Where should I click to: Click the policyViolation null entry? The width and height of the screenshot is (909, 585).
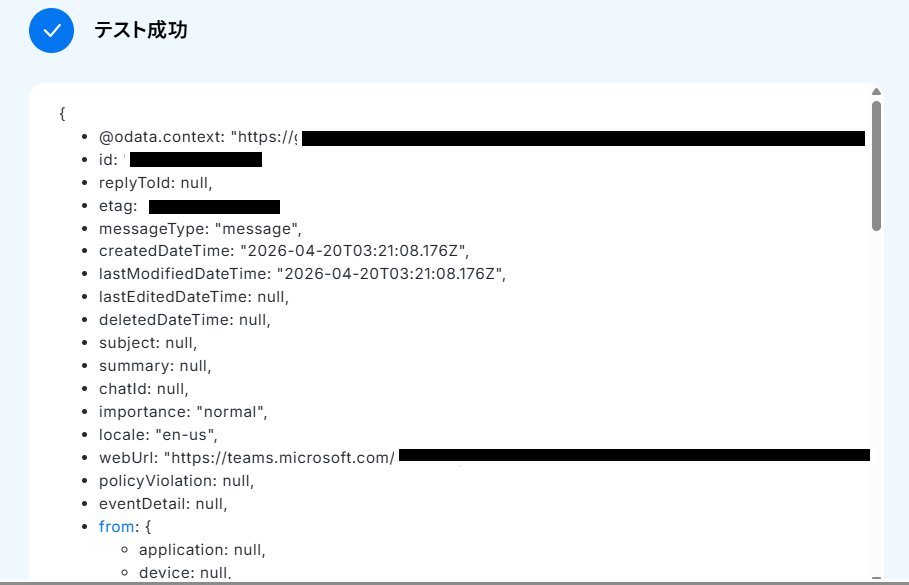176,481
